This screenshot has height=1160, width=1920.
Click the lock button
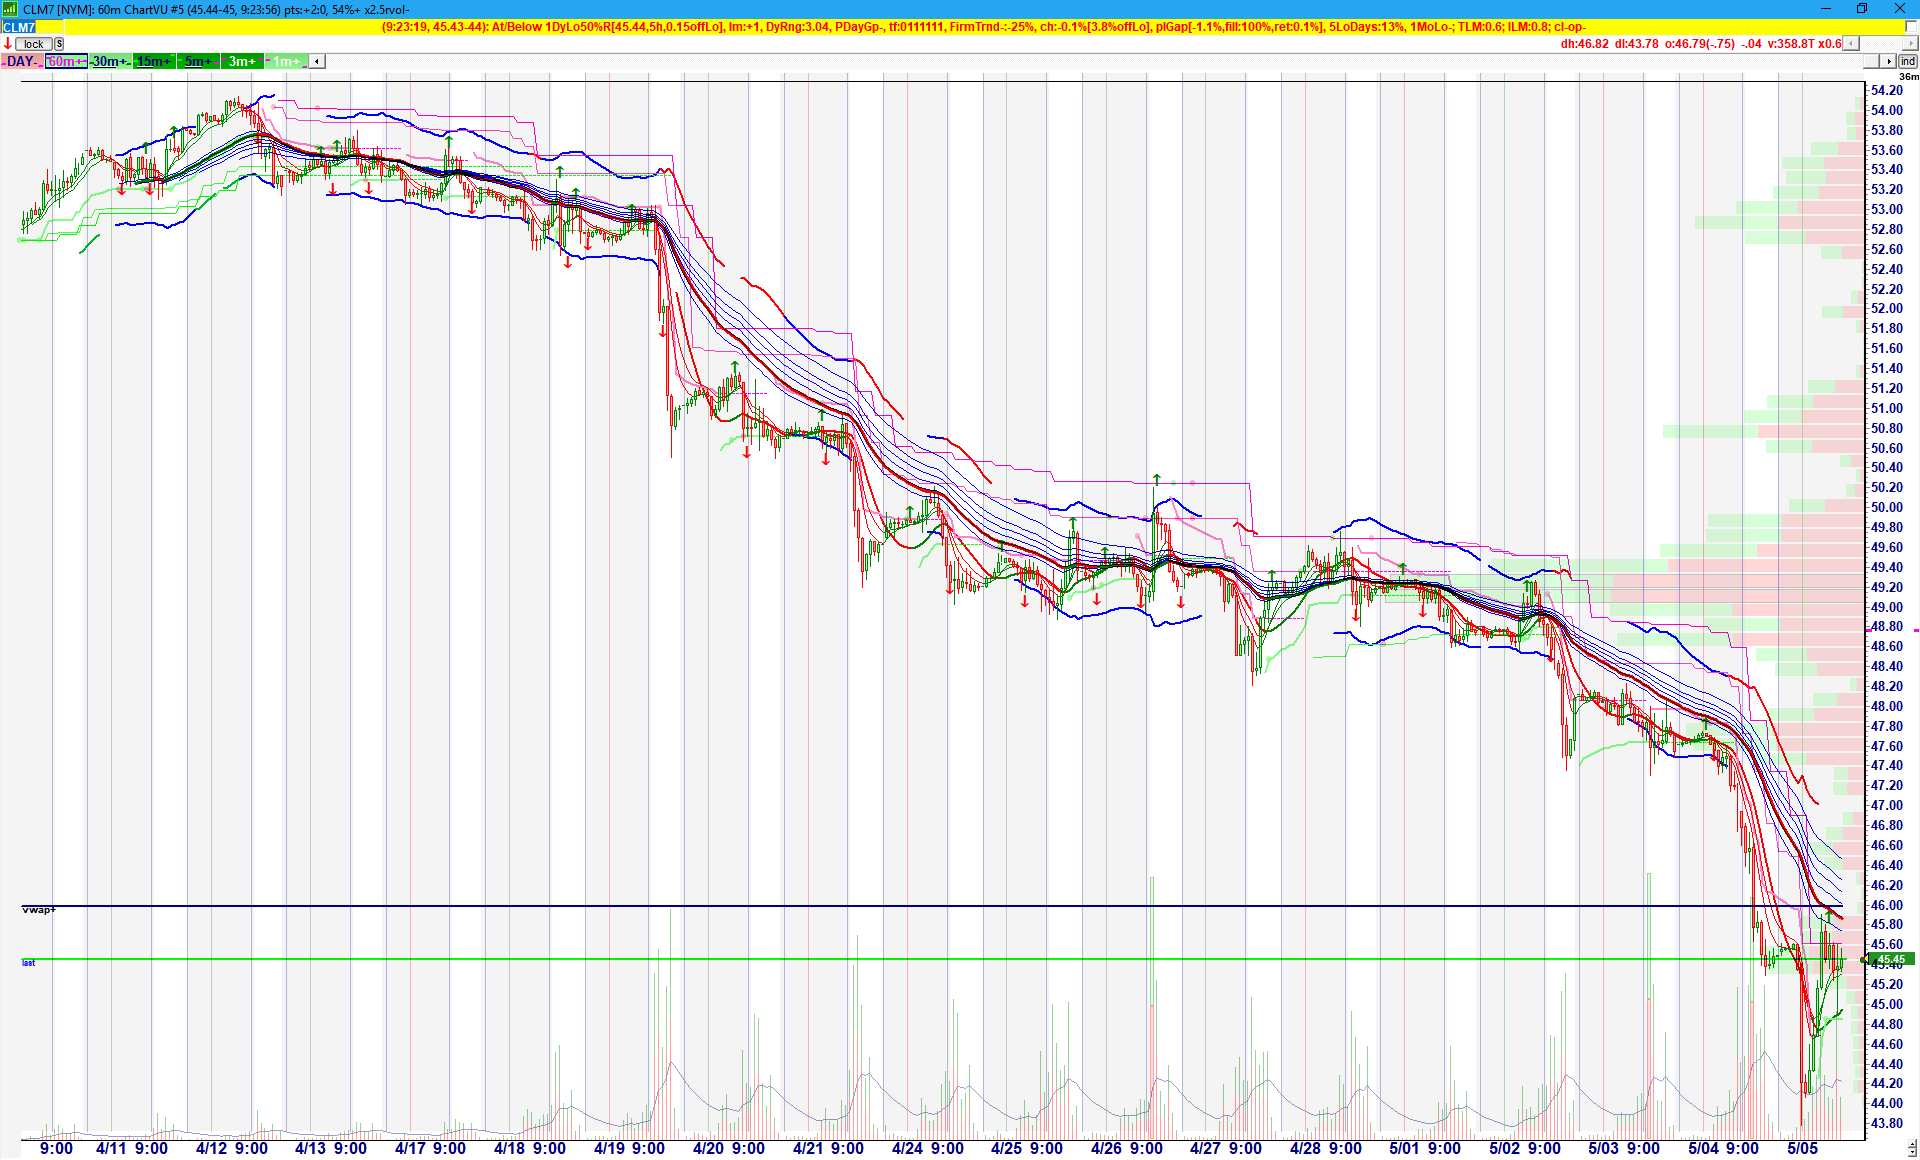[33, 44]
